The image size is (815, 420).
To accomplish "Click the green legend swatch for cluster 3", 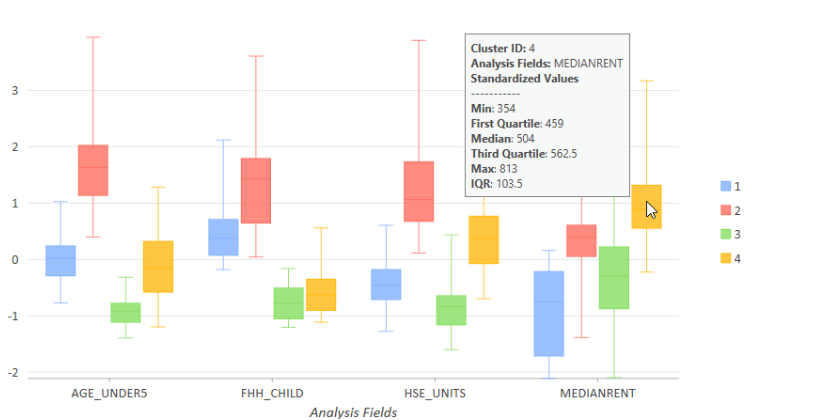I will pos(726,234).
